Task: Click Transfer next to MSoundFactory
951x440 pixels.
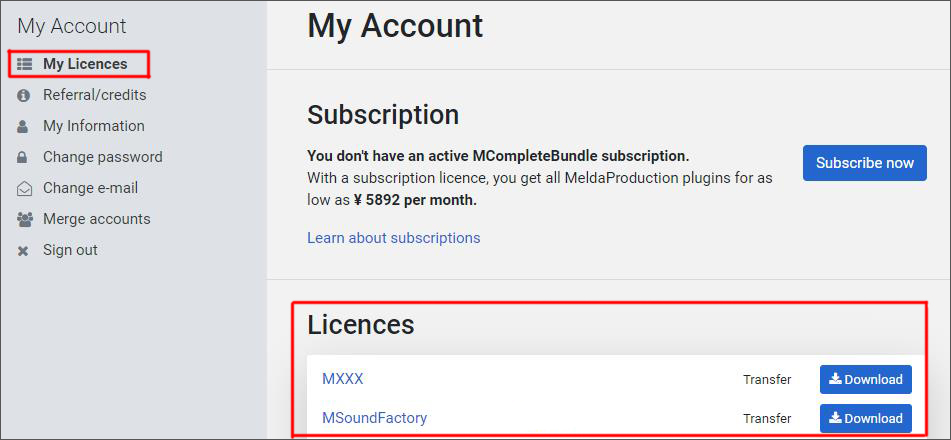Action: pyautogui.click(x=767, y=419)
